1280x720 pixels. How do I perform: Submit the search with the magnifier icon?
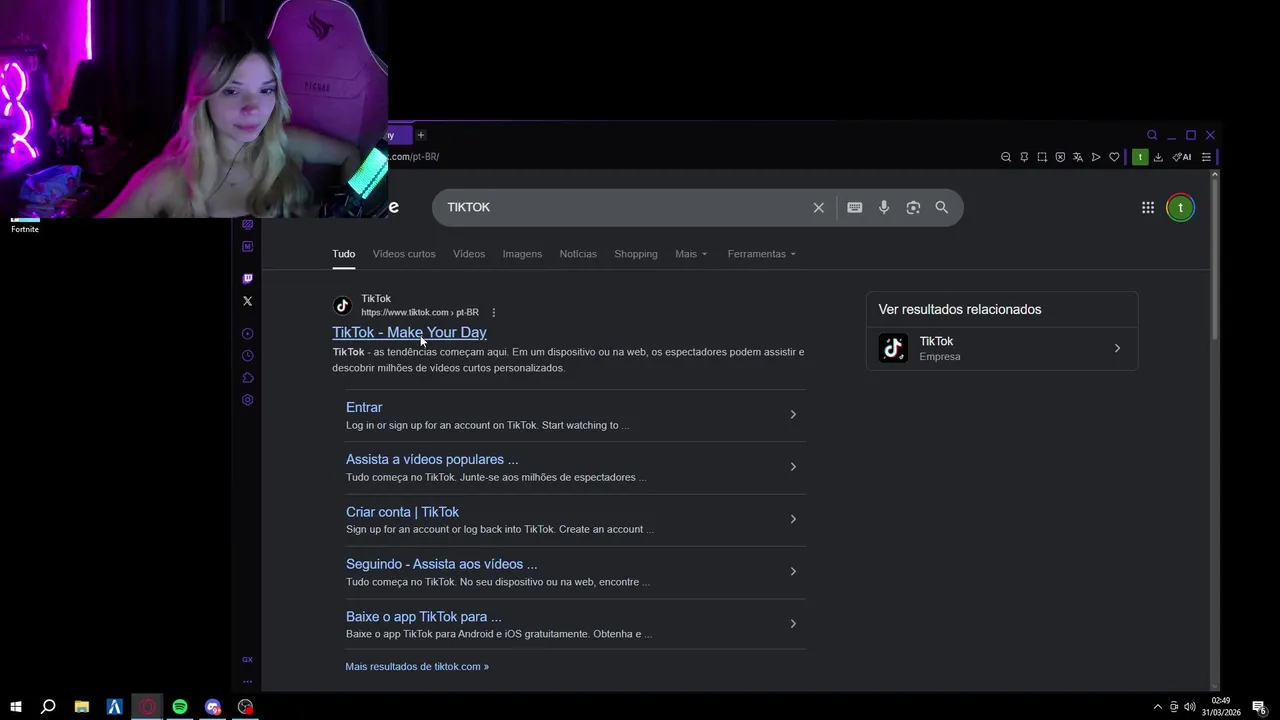coord(941,207)
